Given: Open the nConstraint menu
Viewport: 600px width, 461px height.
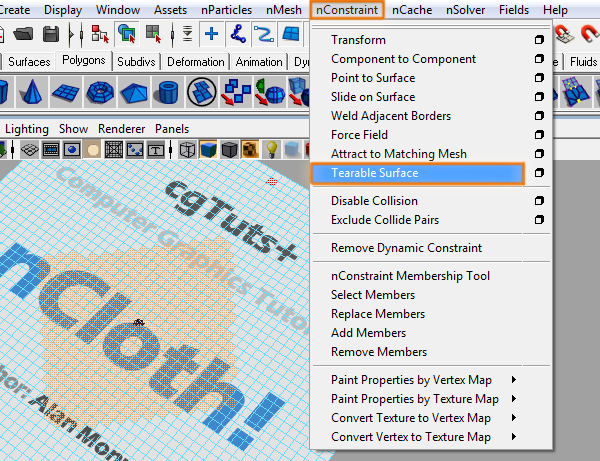Looking at the screenshot, I should coord(347,10).
